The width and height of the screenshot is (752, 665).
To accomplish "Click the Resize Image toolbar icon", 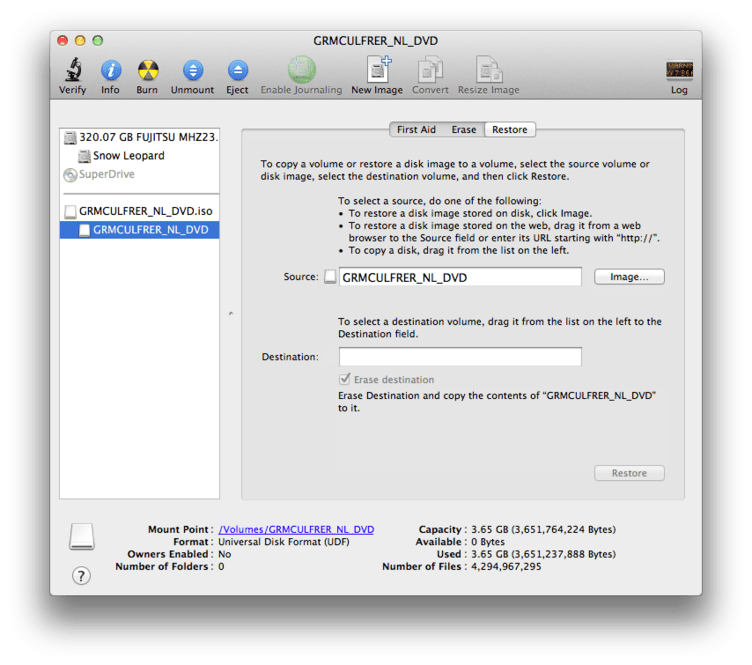I will (x=489, y=70).
